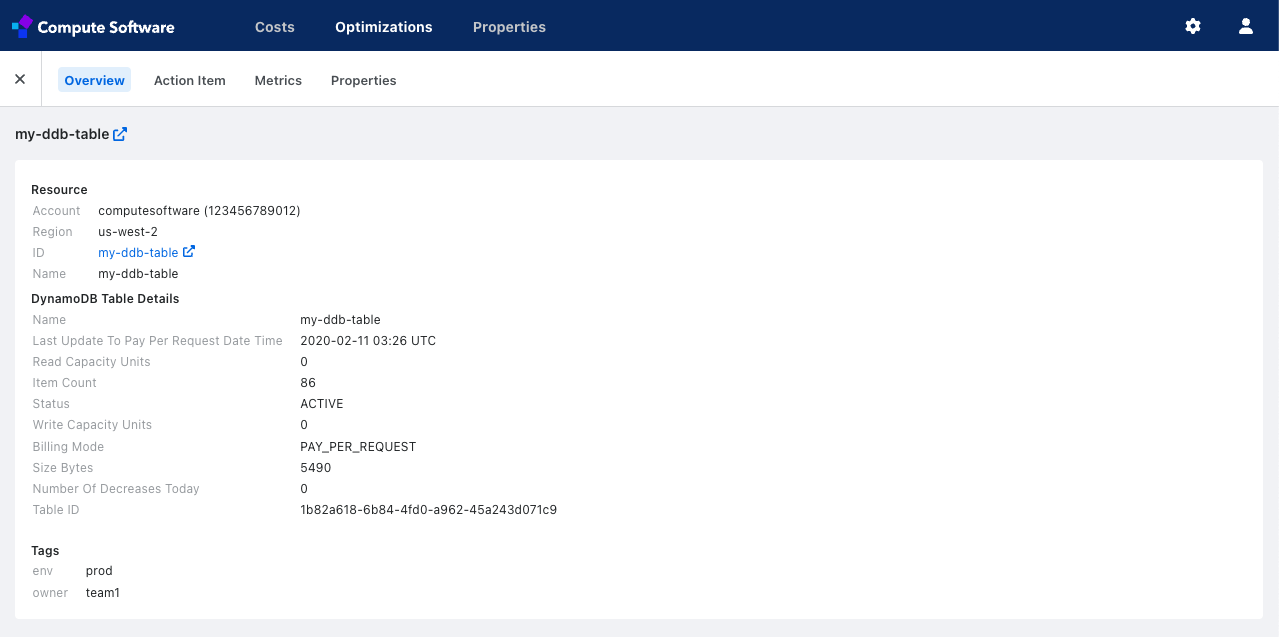Select the Table ID value 1b82a618-6b84-4fd0-a962-45a243d071c9
1279x637 pixels.
coord(429,510)
